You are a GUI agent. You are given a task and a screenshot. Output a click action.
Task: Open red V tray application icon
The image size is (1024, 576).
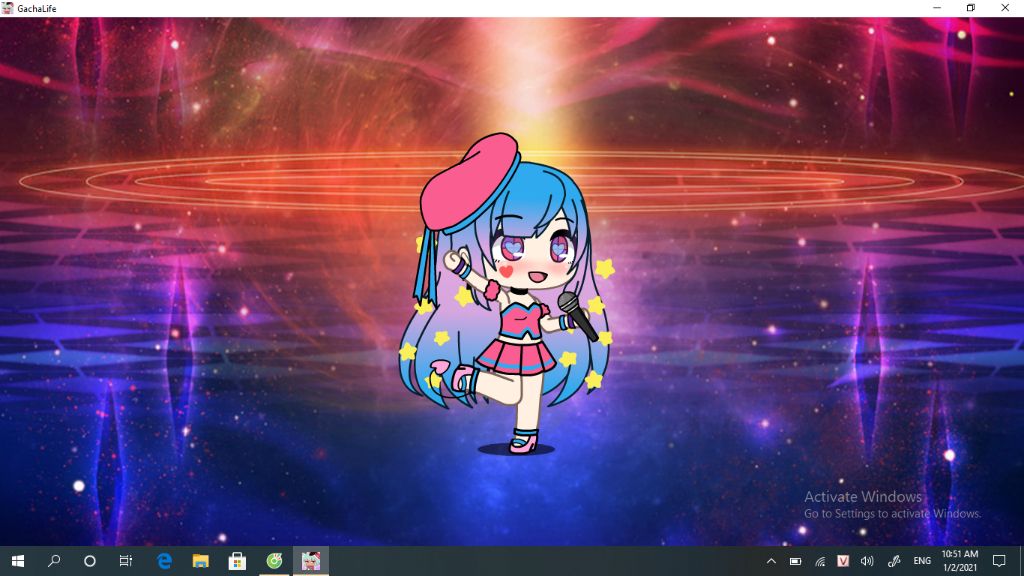(843, 561)
